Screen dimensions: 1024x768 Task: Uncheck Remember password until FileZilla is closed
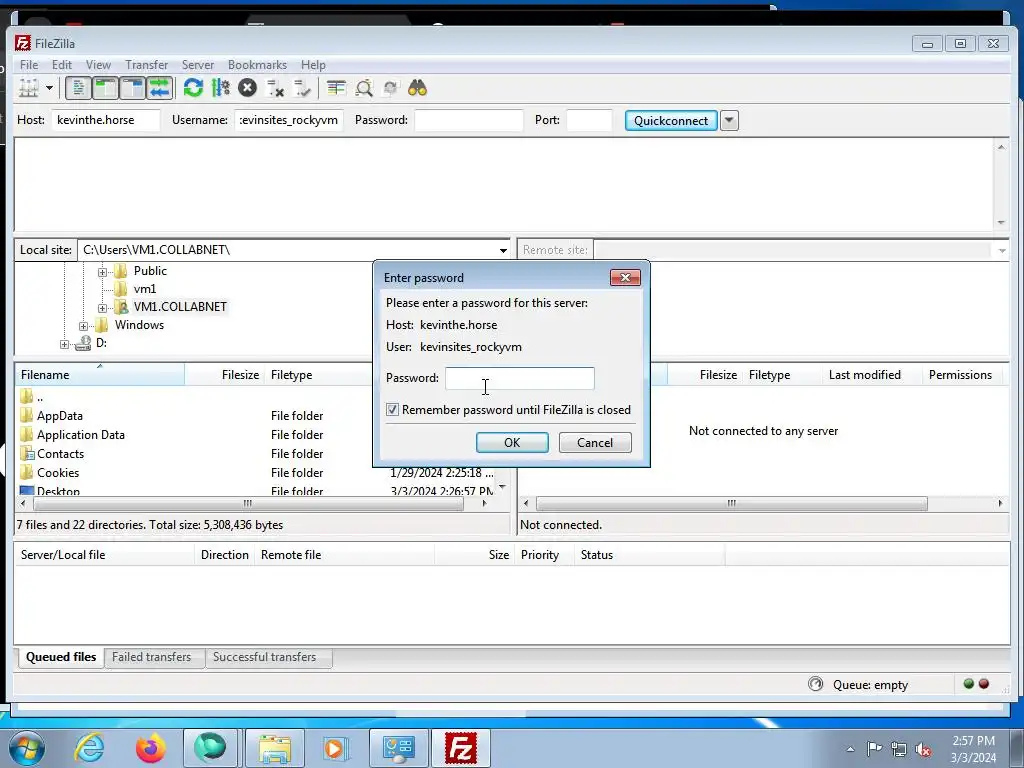coord(392,409)
